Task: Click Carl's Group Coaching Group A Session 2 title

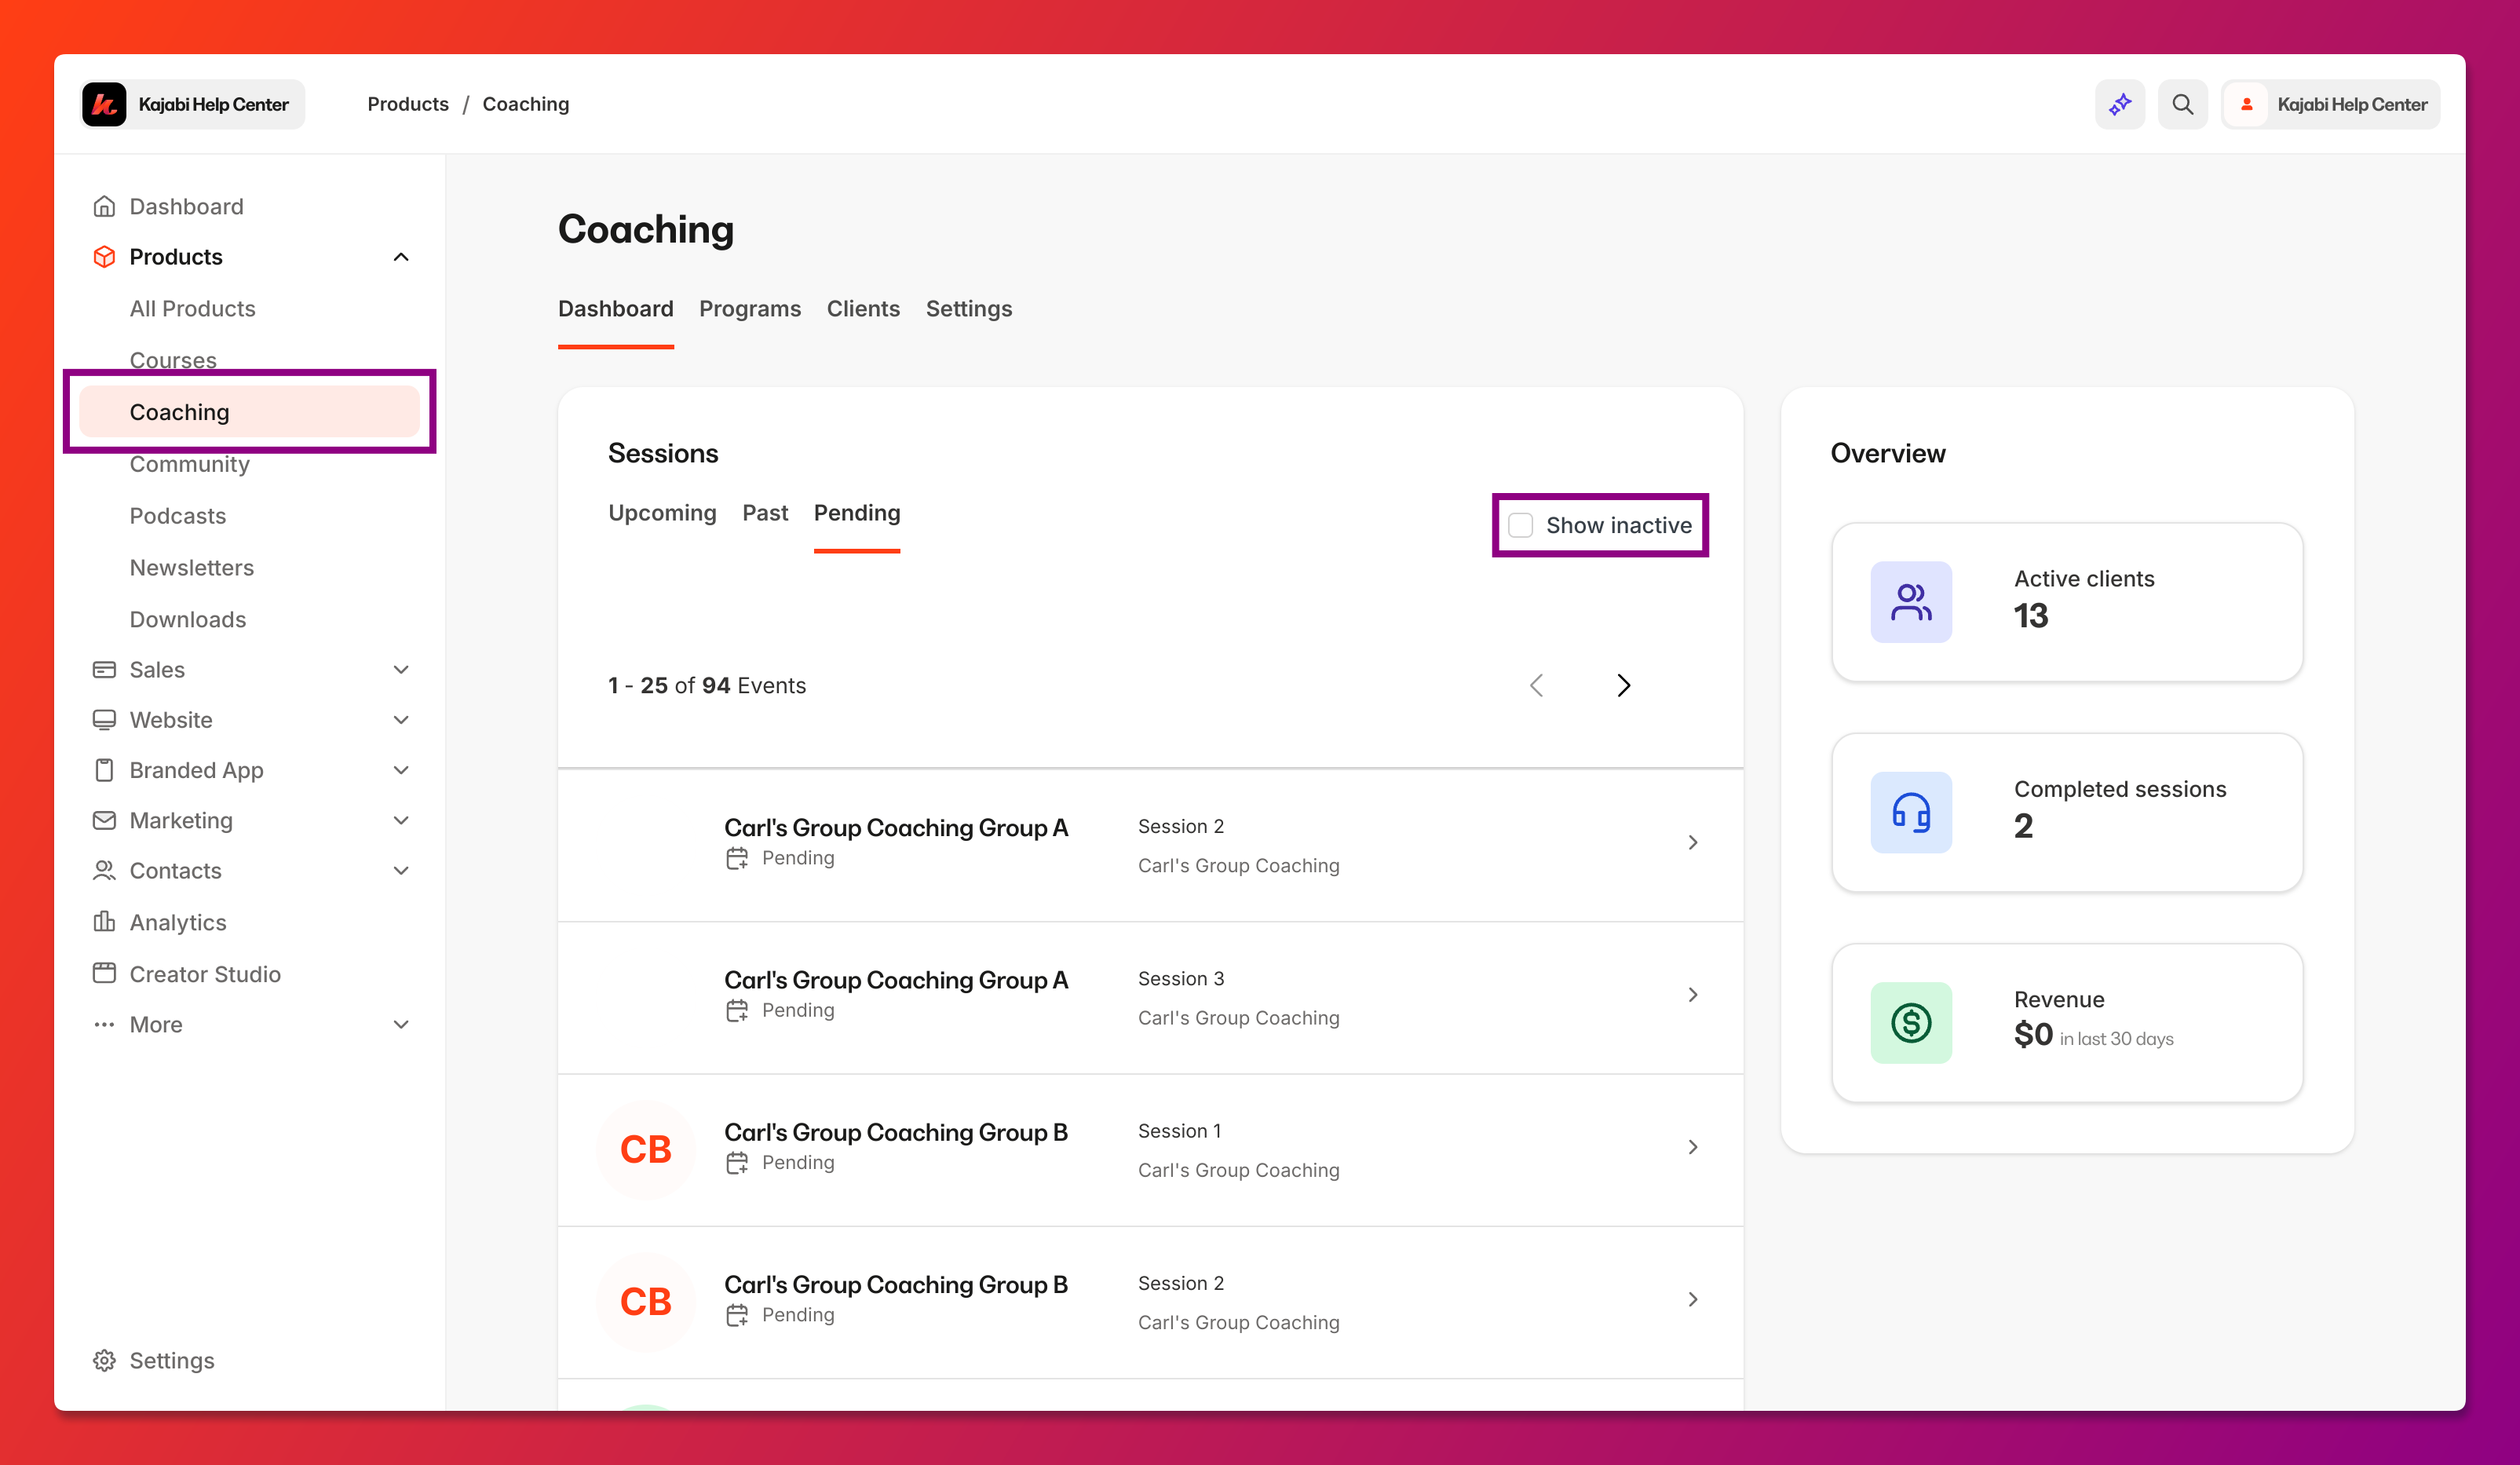Action: point(895,827)
